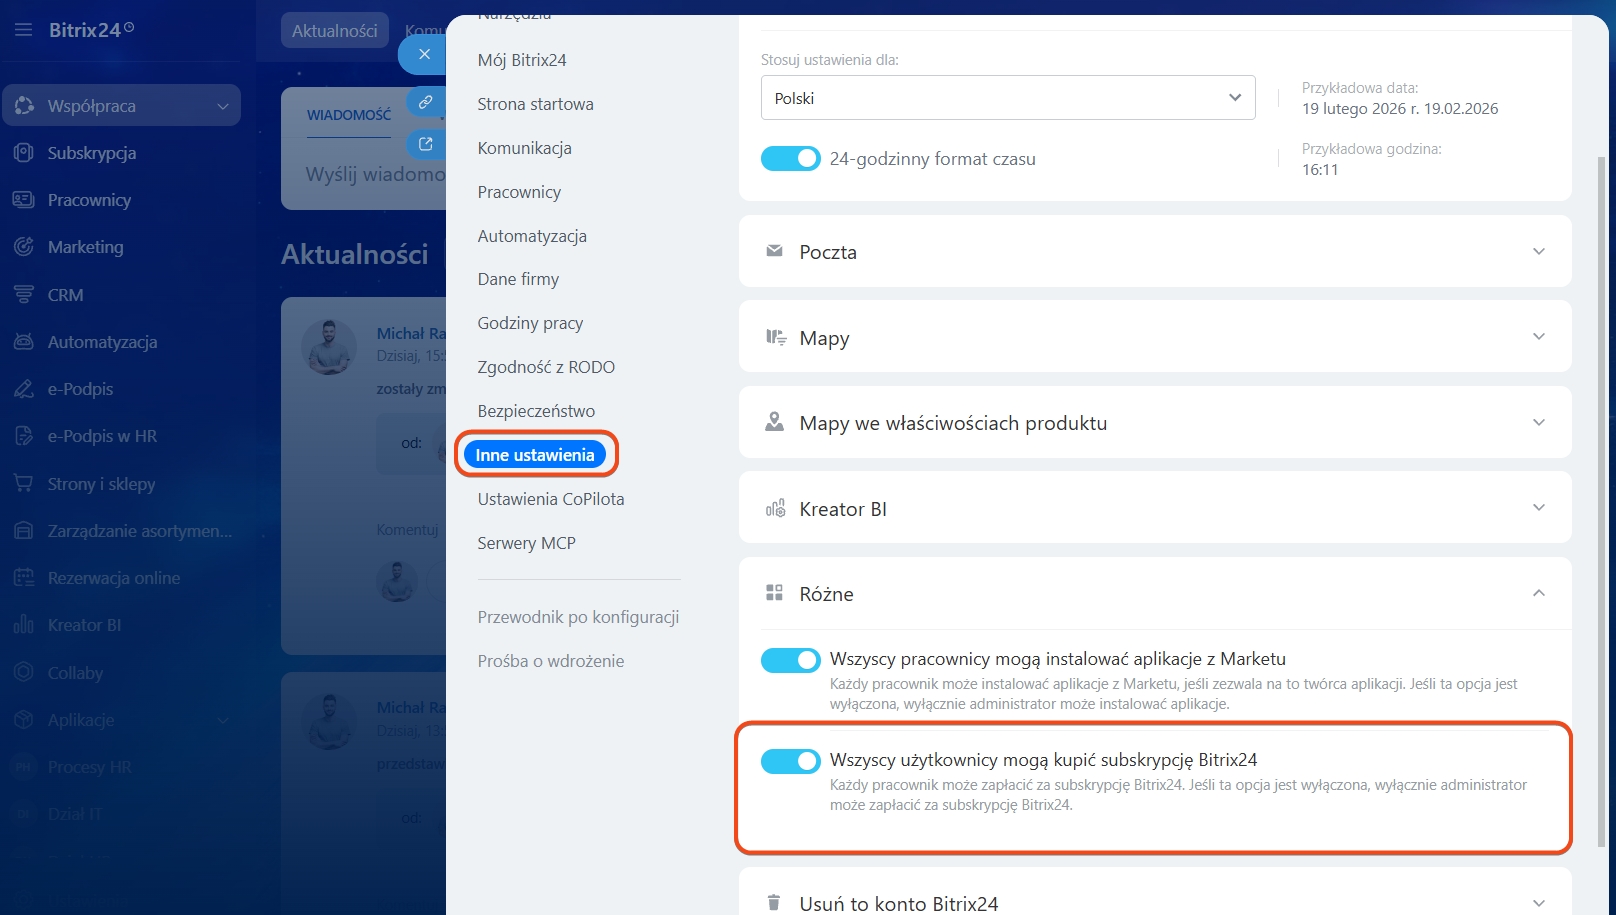Open Bezpieczeństwo settings page
Screen dimensions: 1616x915
pyautogui.click(x=536, y=411)
